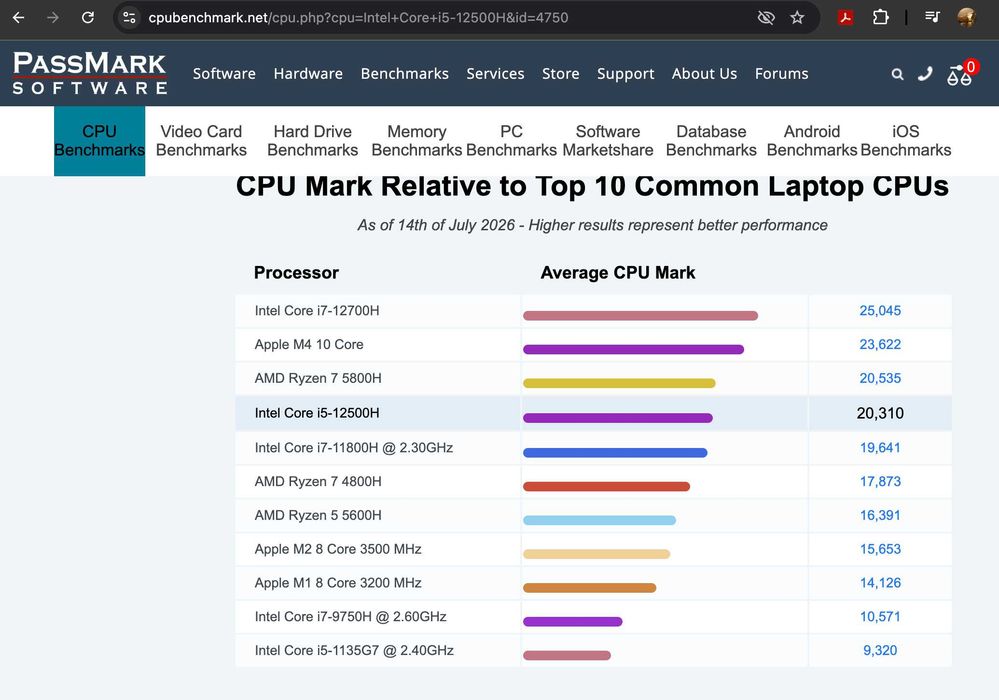Open the media controls icon in toolbar
999x700 pixels.
click(932, 17)
